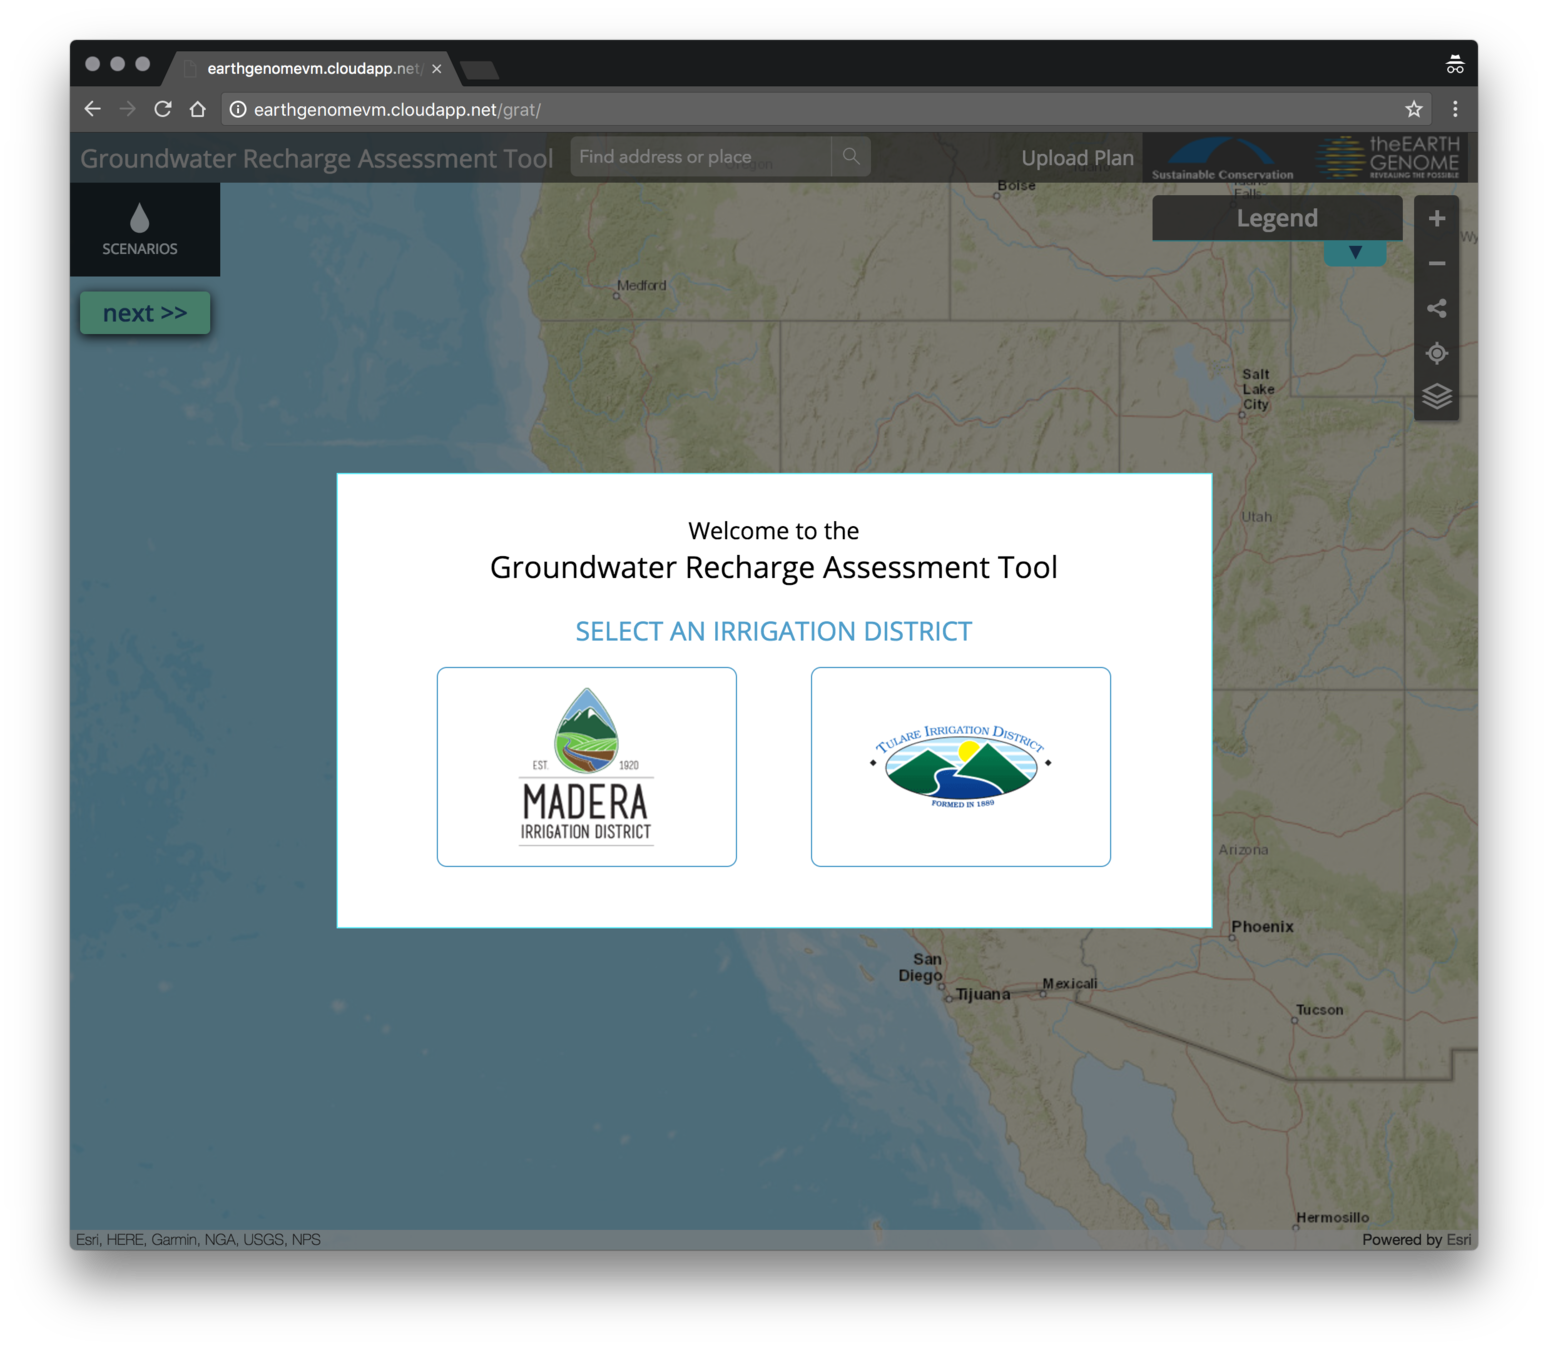The height and width of the screenshot is (1350, 1548).
Task: Click the Groundwater Recharge Assessment Tool header title
Action: (316, 159)
